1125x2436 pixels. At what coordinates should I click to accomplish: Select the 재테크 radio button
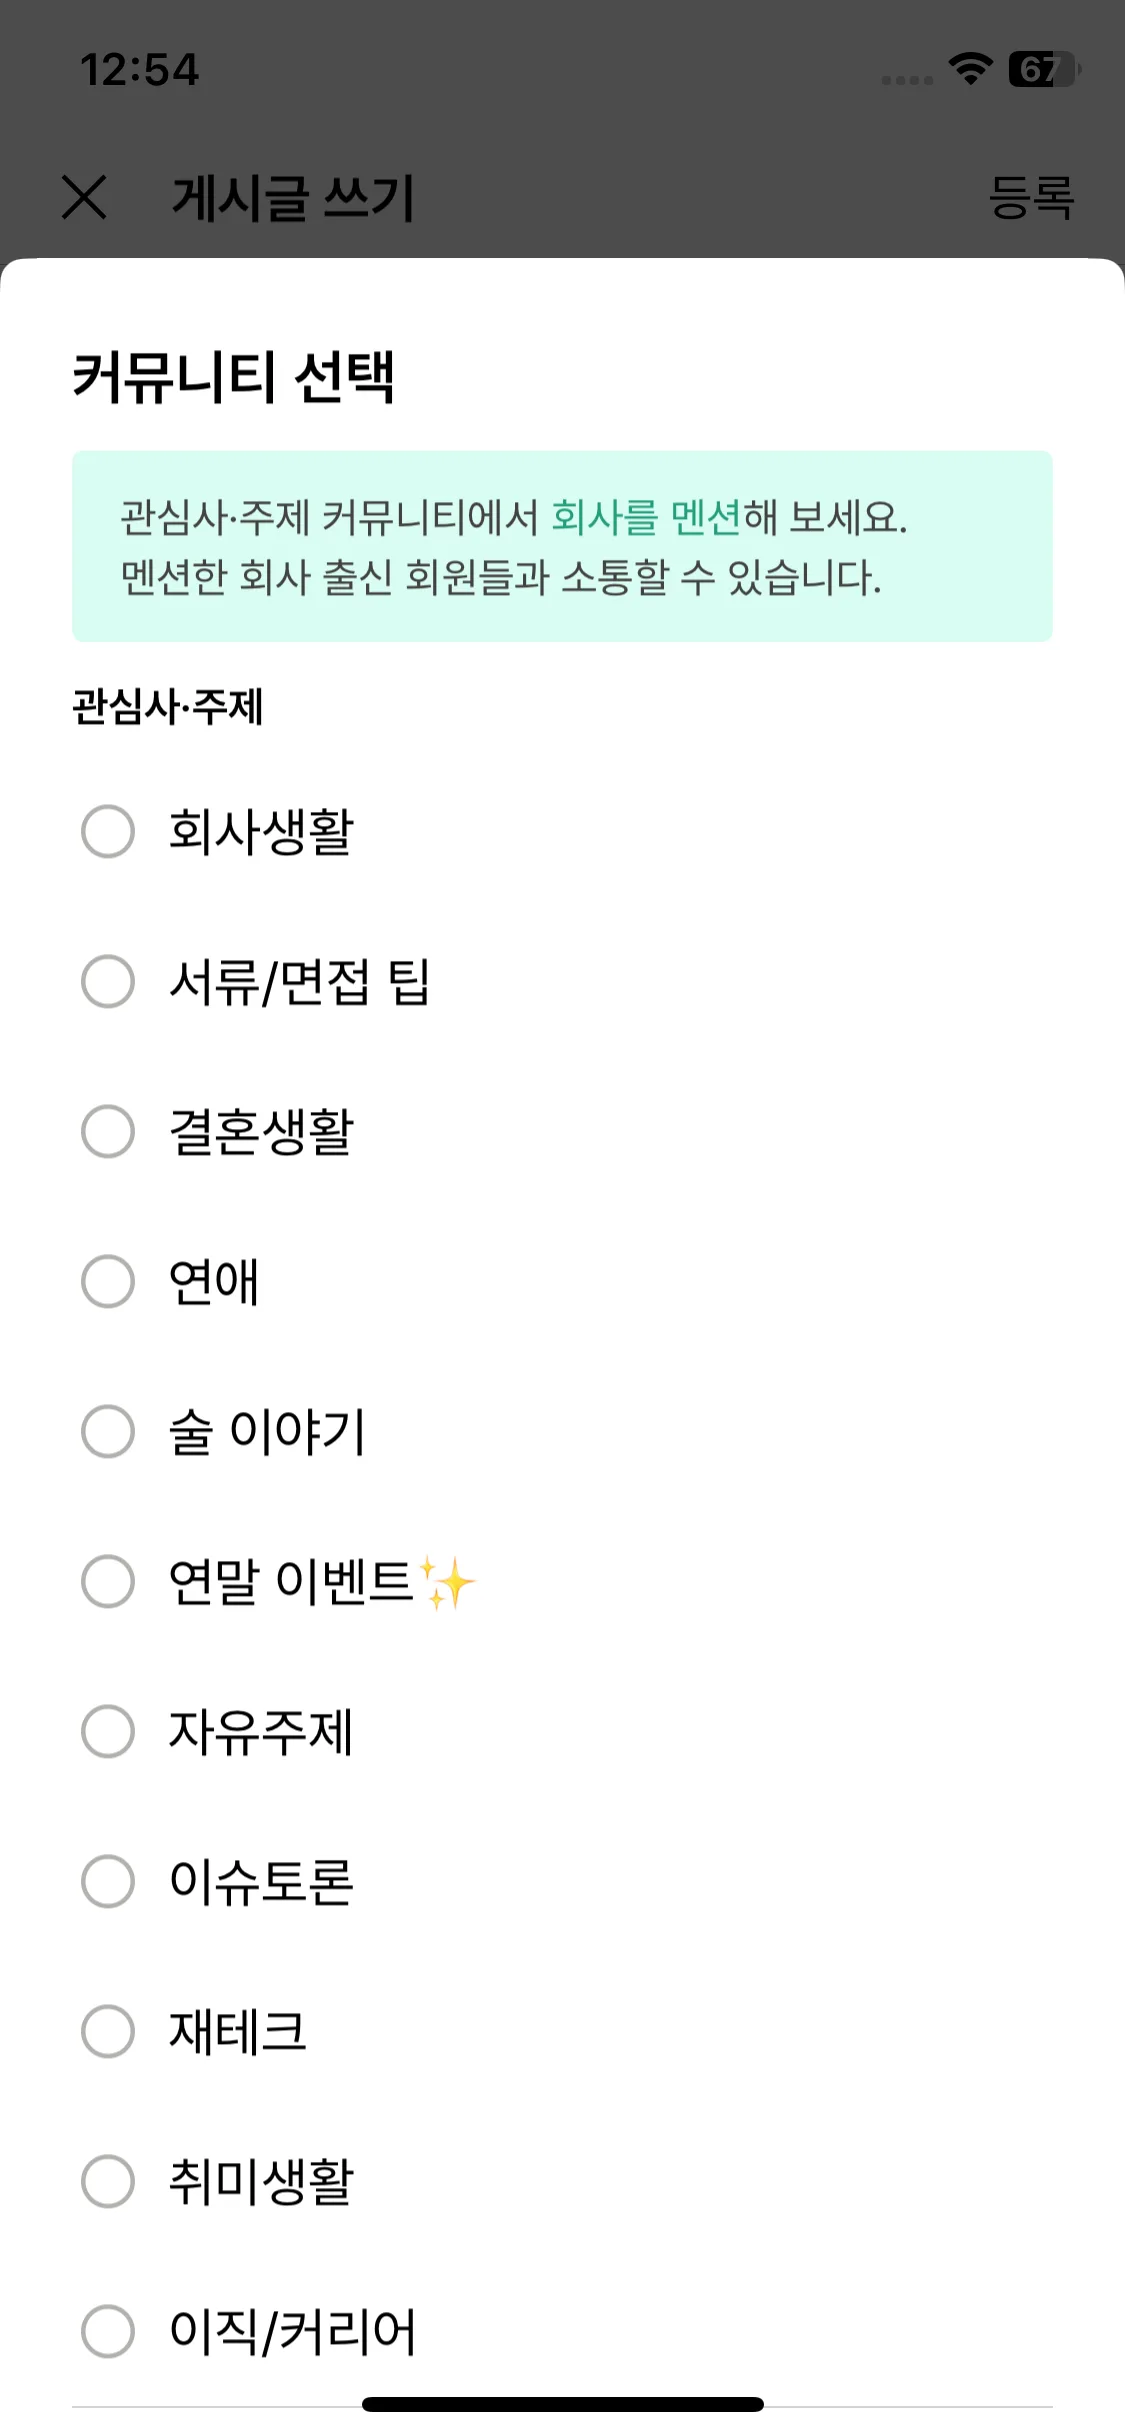pyautogui.click(x=108, y=2031)
